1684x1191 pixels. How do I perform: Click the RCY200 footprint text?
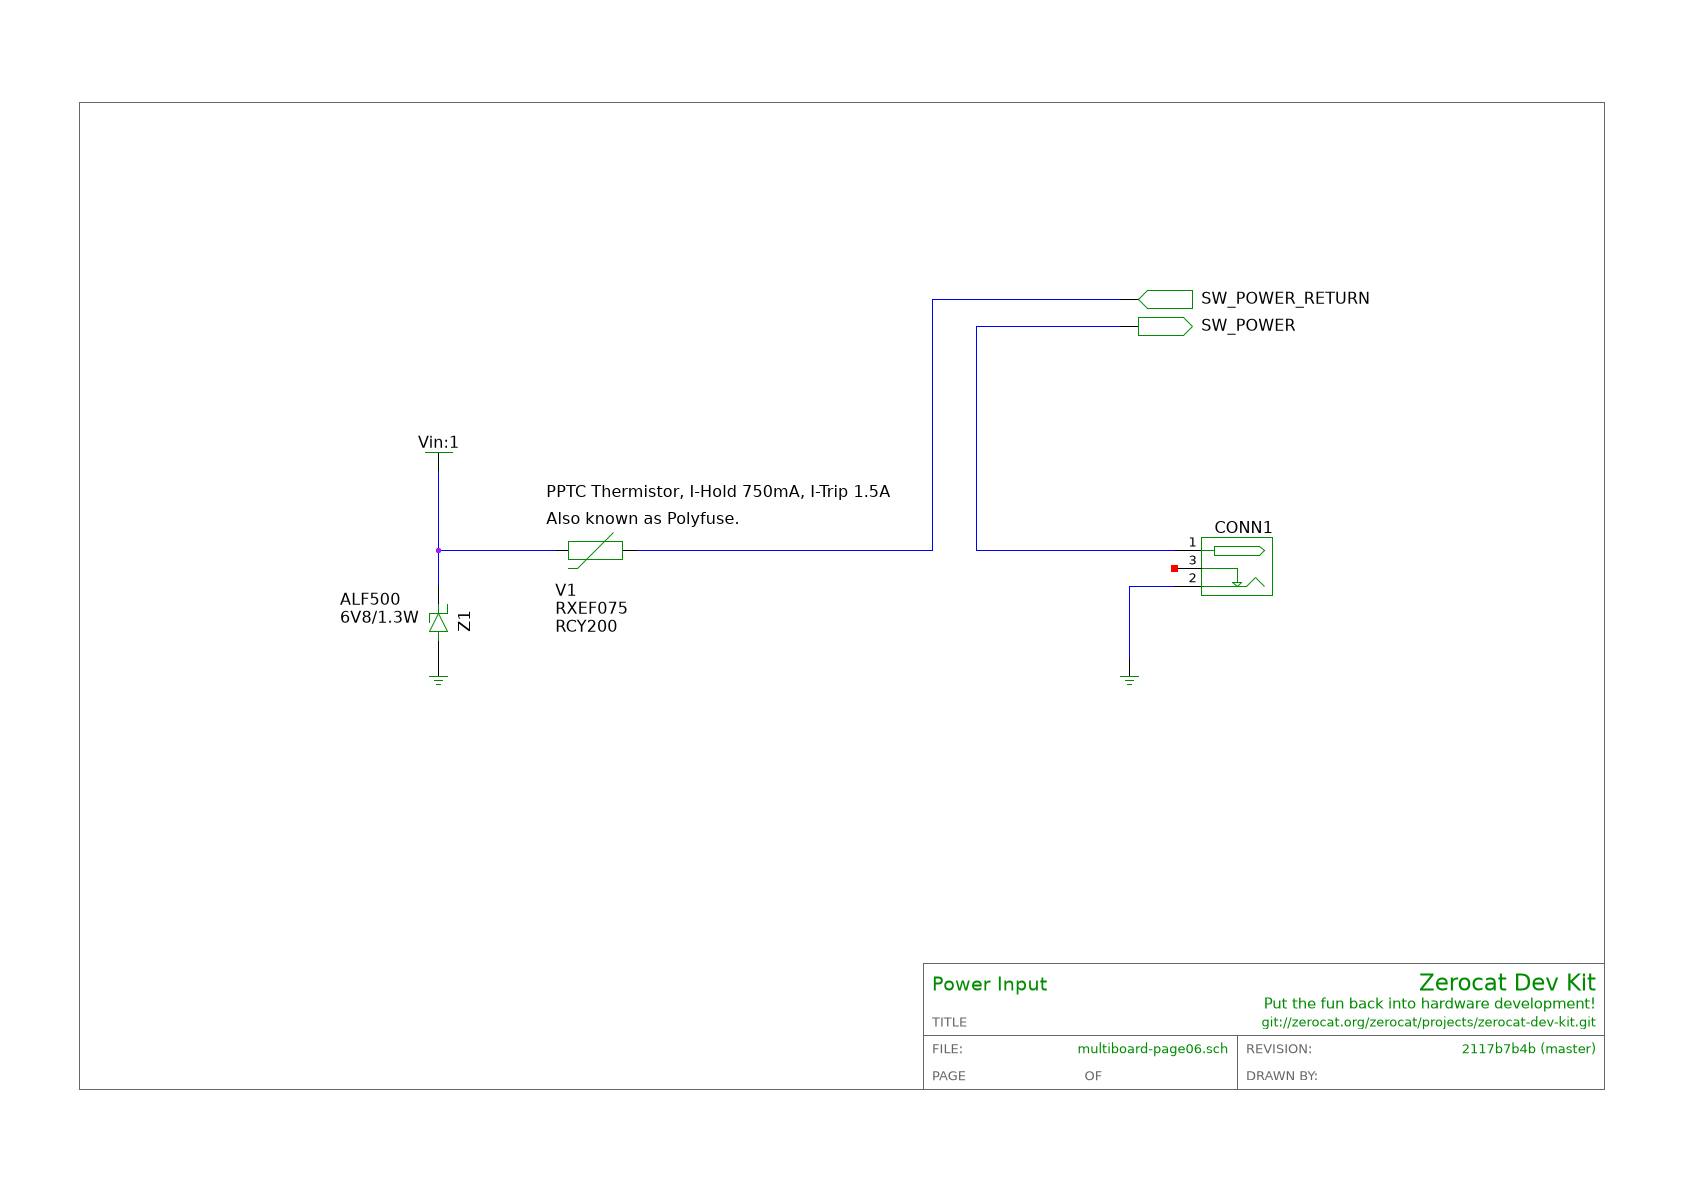[586, 626]
